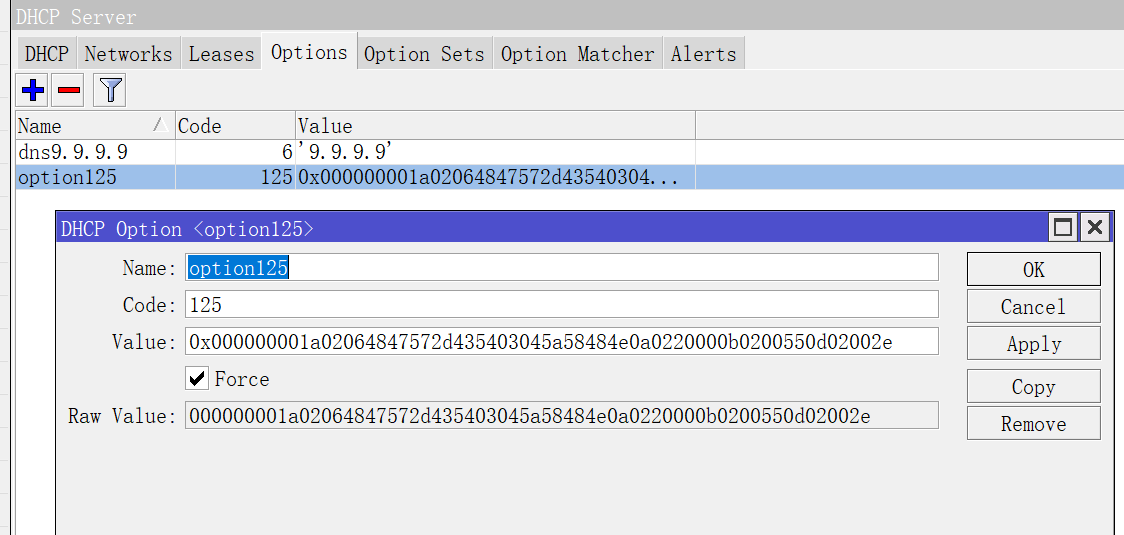The width and height of the screenshot is (1124, 535).
Task: Sort by the Name column header
Action: click(95, 126)
